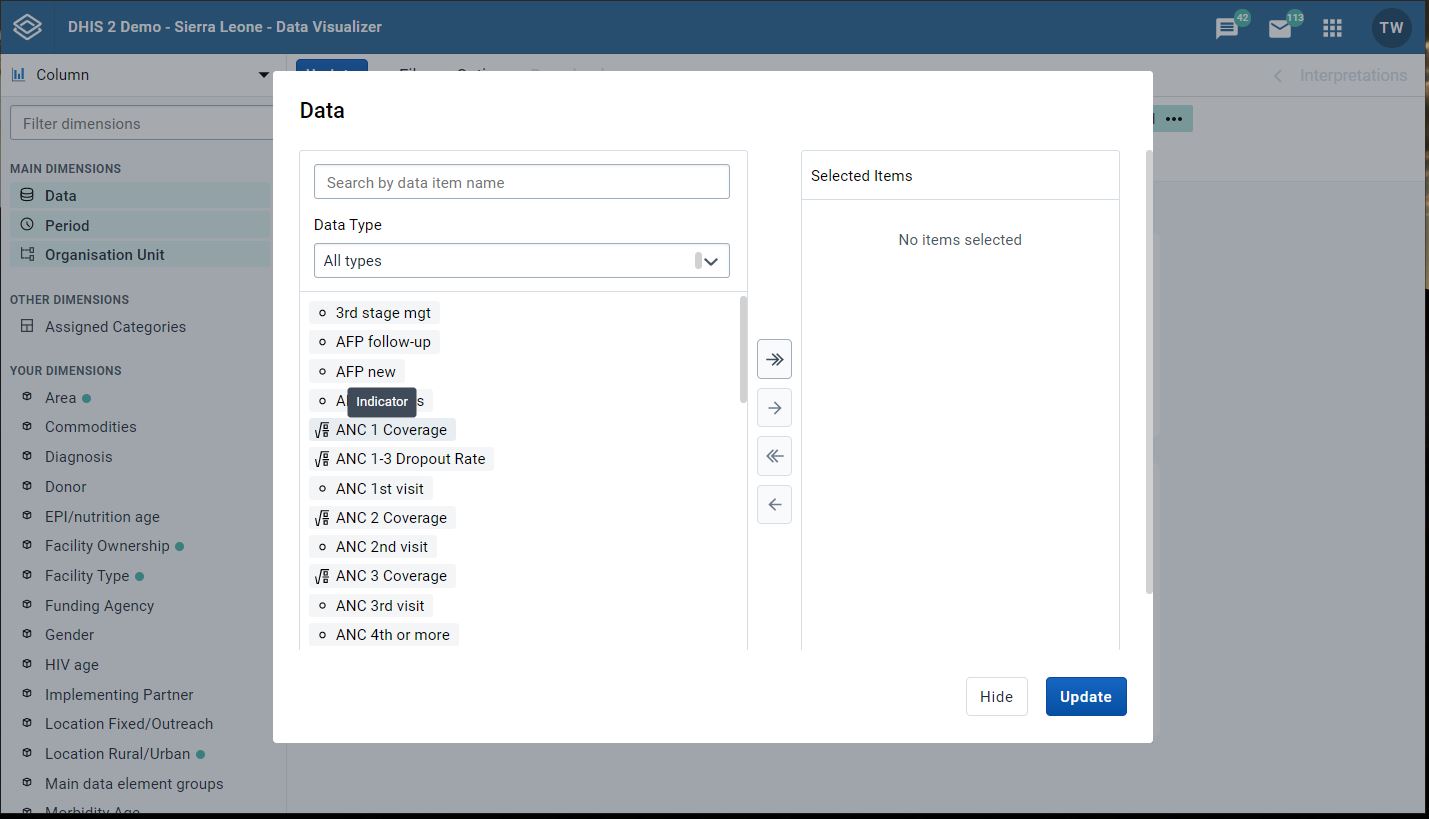Click the ellipsis more options icon
This screenshot has width=1429, height=819.
[x=1174, y=117]
